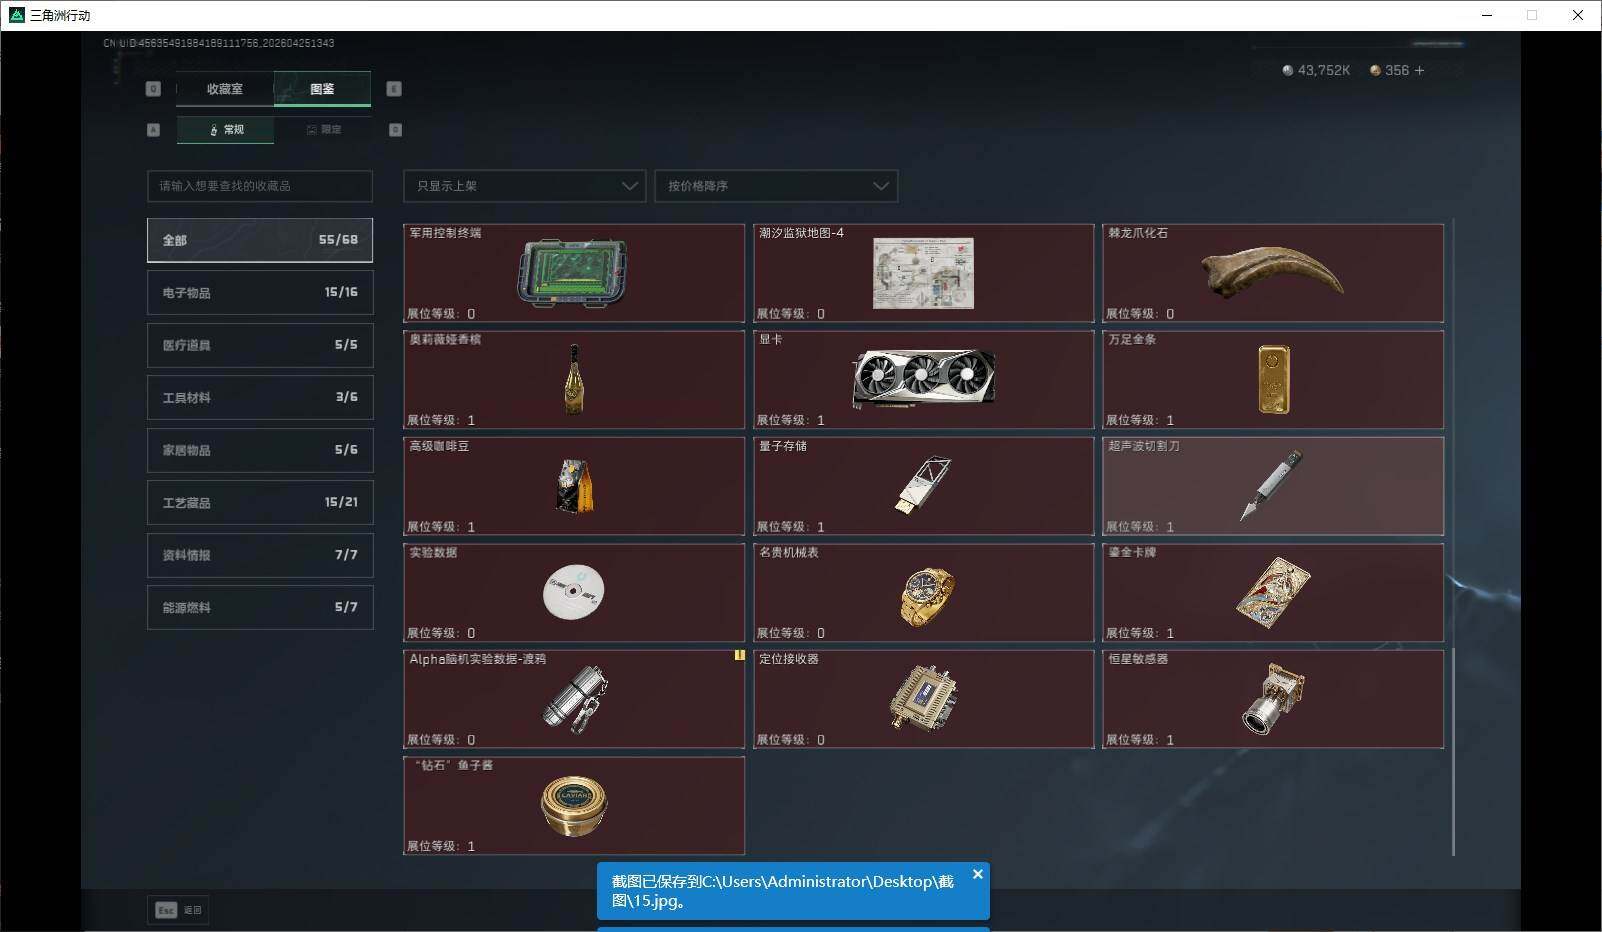This screenshot has height=932, width=1602.
Task: Open the Alpha脑机实验数据-渡鸦 item
Action: point(574,699)
